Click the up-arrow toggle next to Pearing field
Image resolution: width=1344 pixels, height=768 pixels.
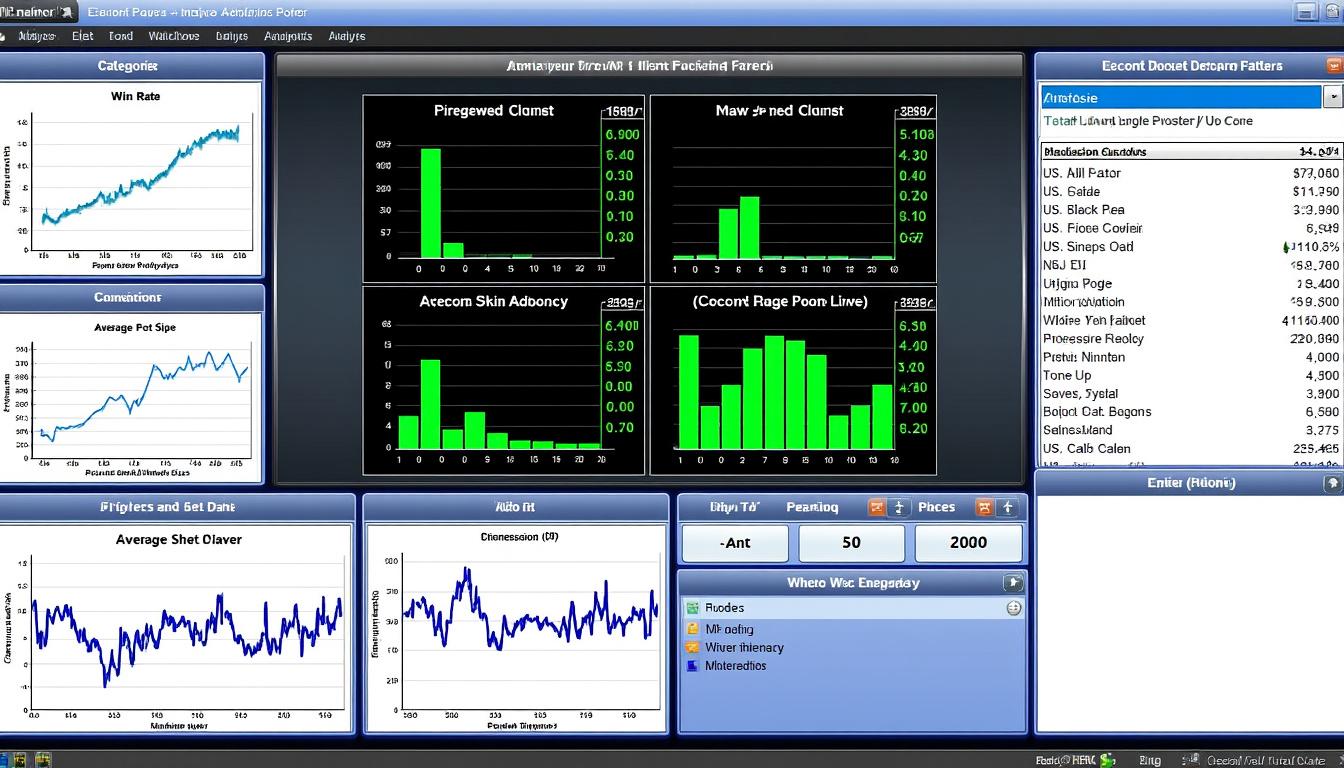(x=901, y=507)
